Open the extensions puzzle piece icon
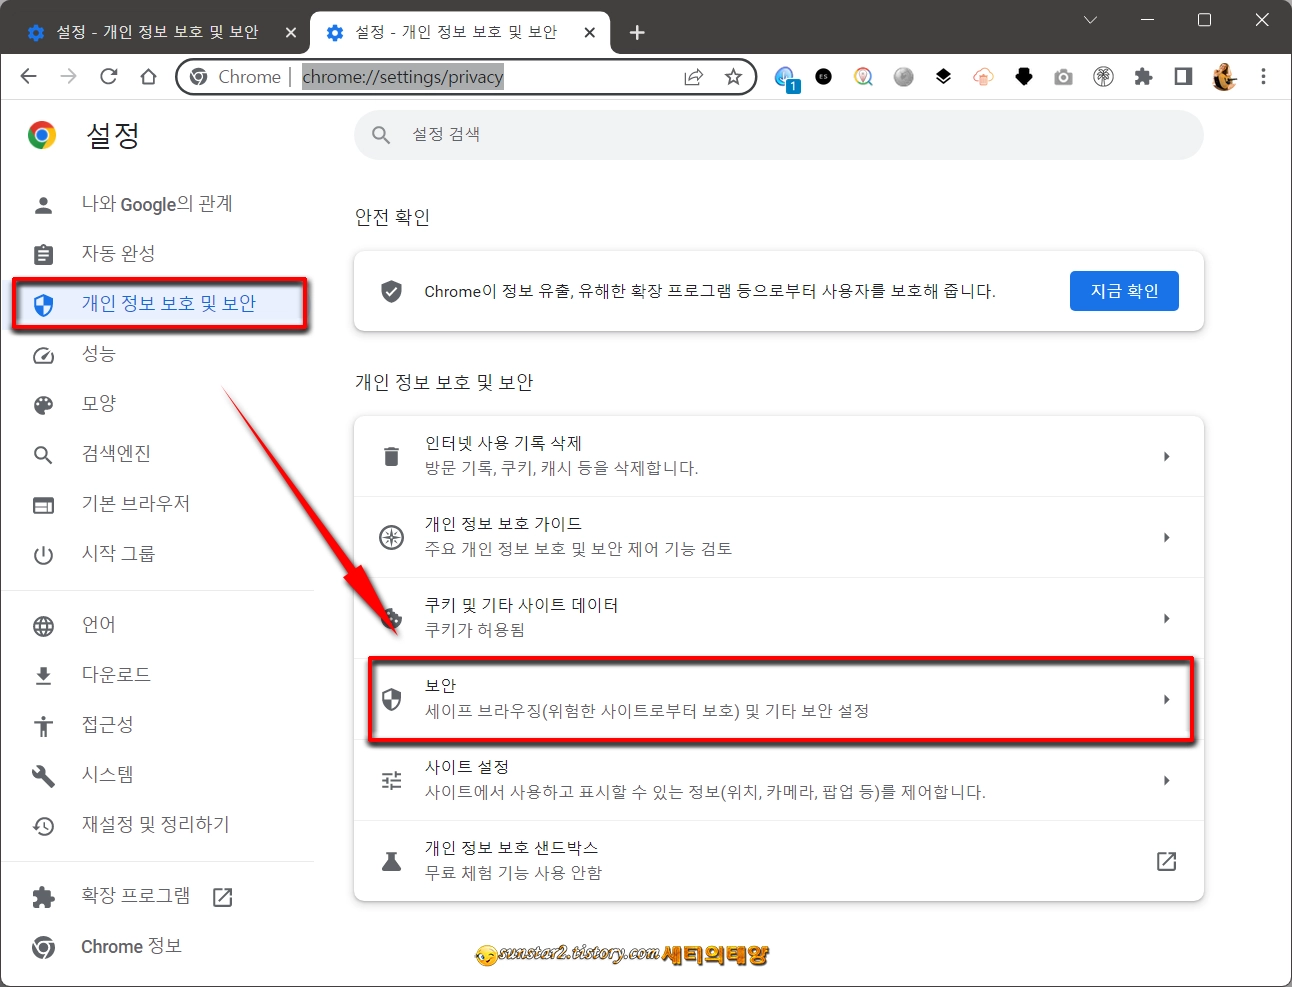 (x=1143, y=76)
